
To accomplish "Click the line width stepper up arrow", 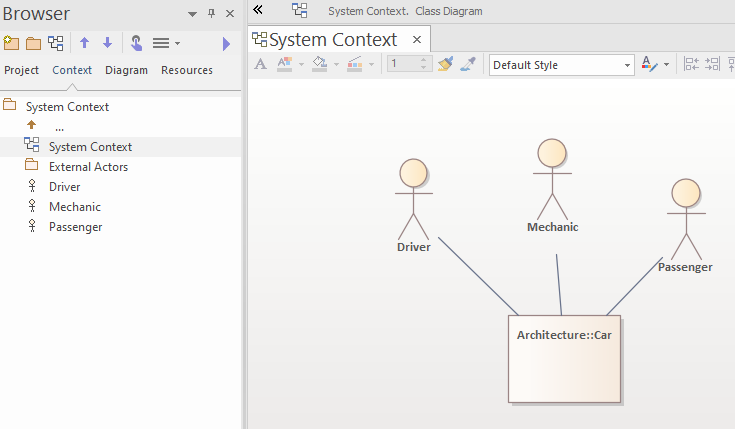I will (424, 60).
